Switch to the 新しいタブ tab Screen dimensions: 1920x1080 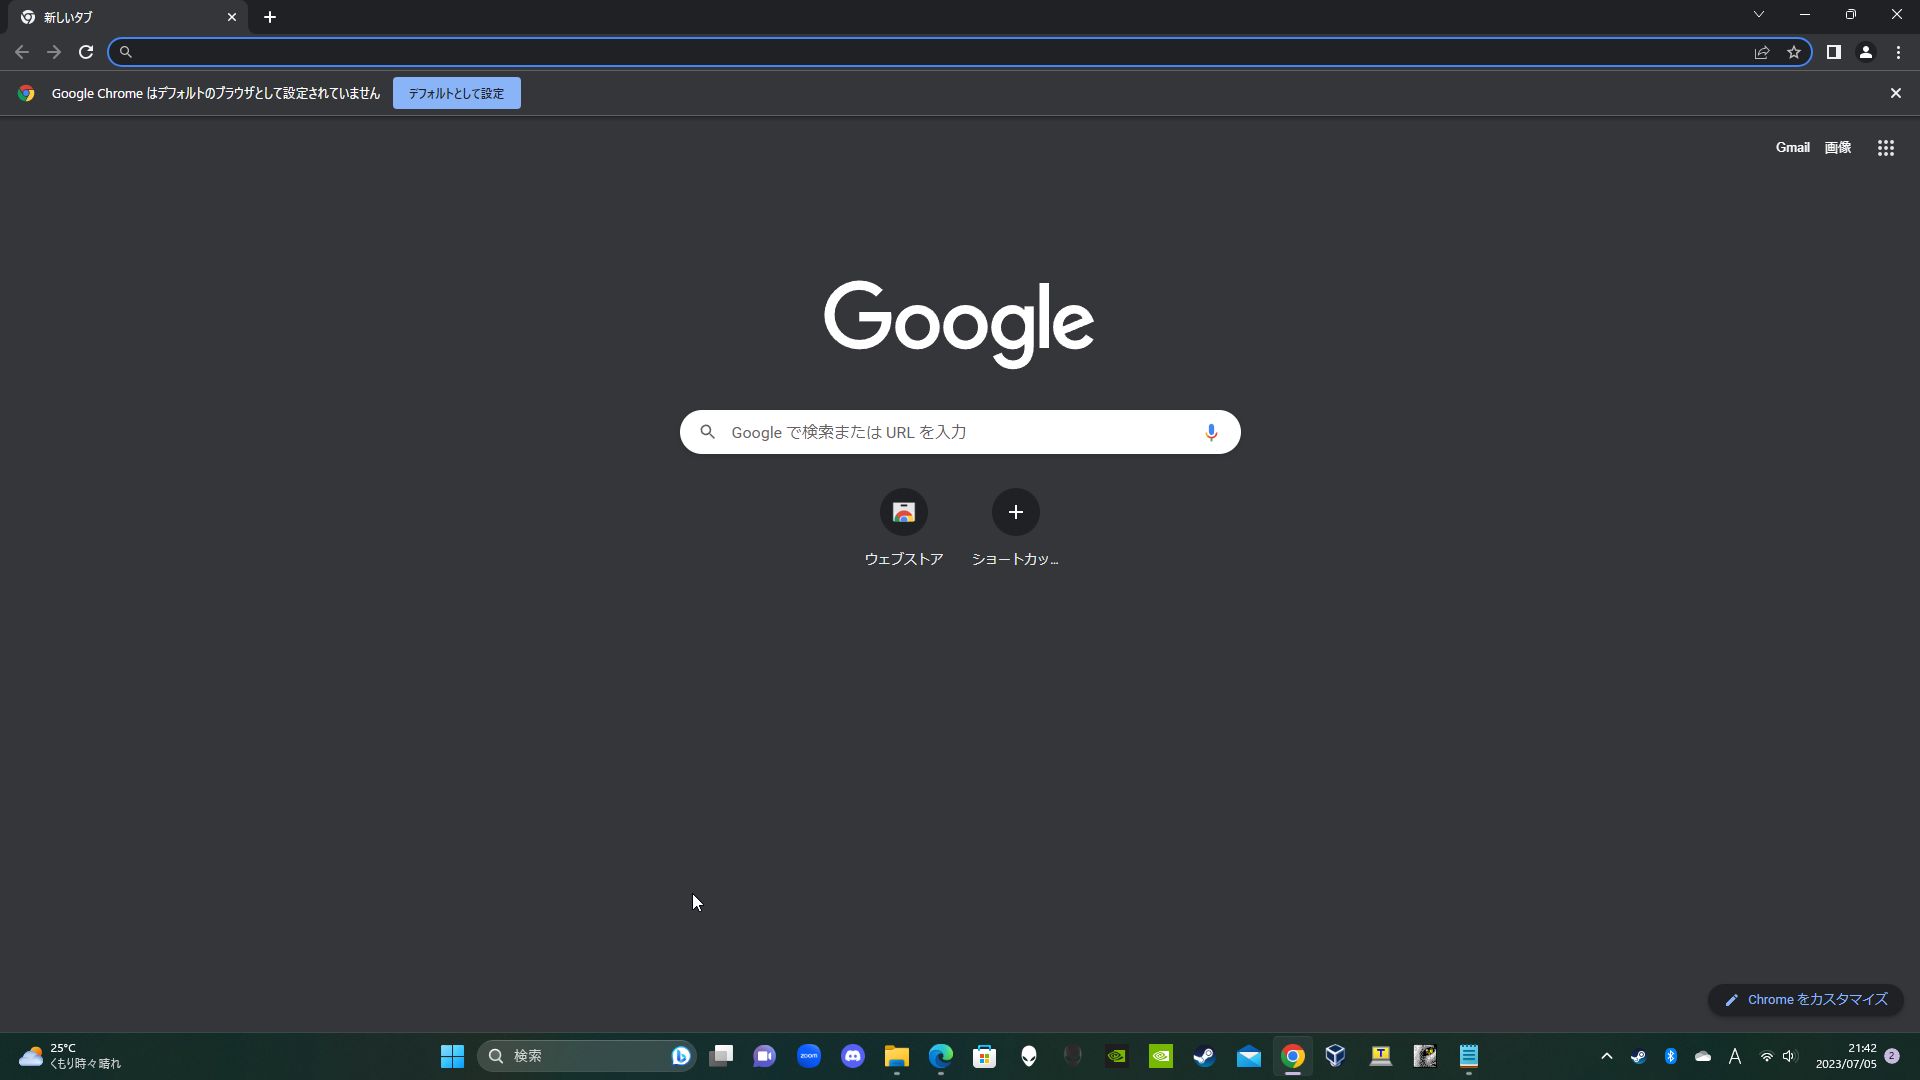point(120,17)
